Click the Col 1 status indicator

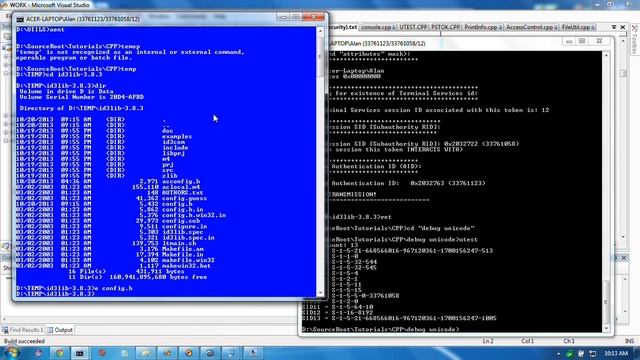527,341
